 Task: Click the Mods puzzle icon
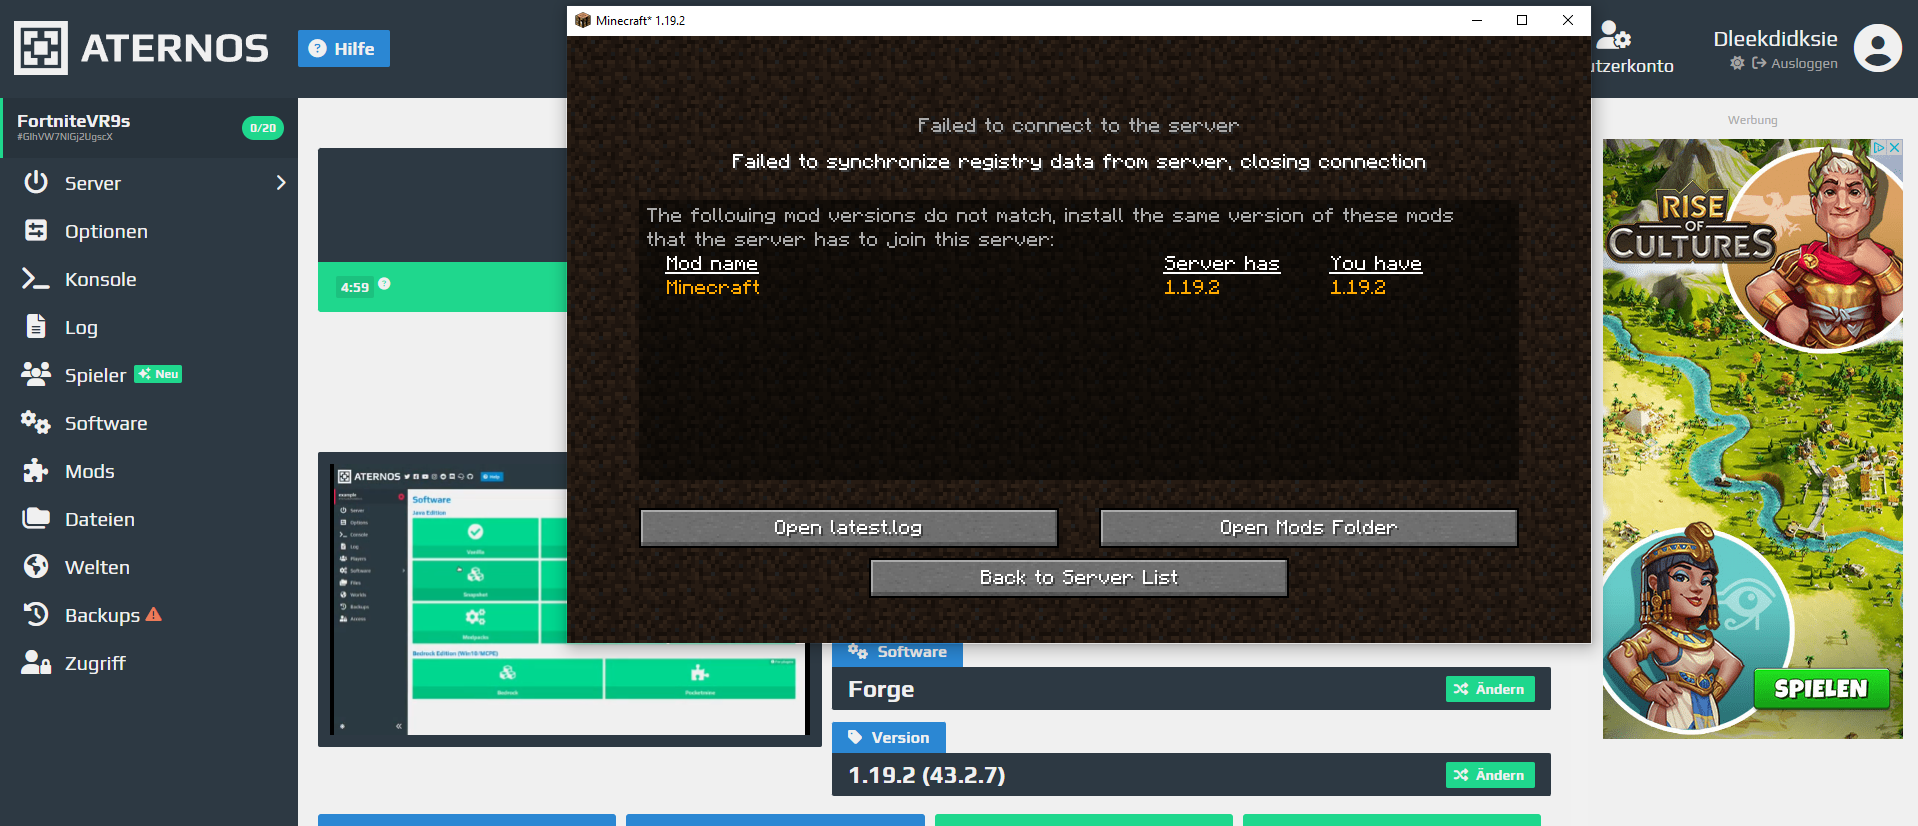tap(36, 471)
